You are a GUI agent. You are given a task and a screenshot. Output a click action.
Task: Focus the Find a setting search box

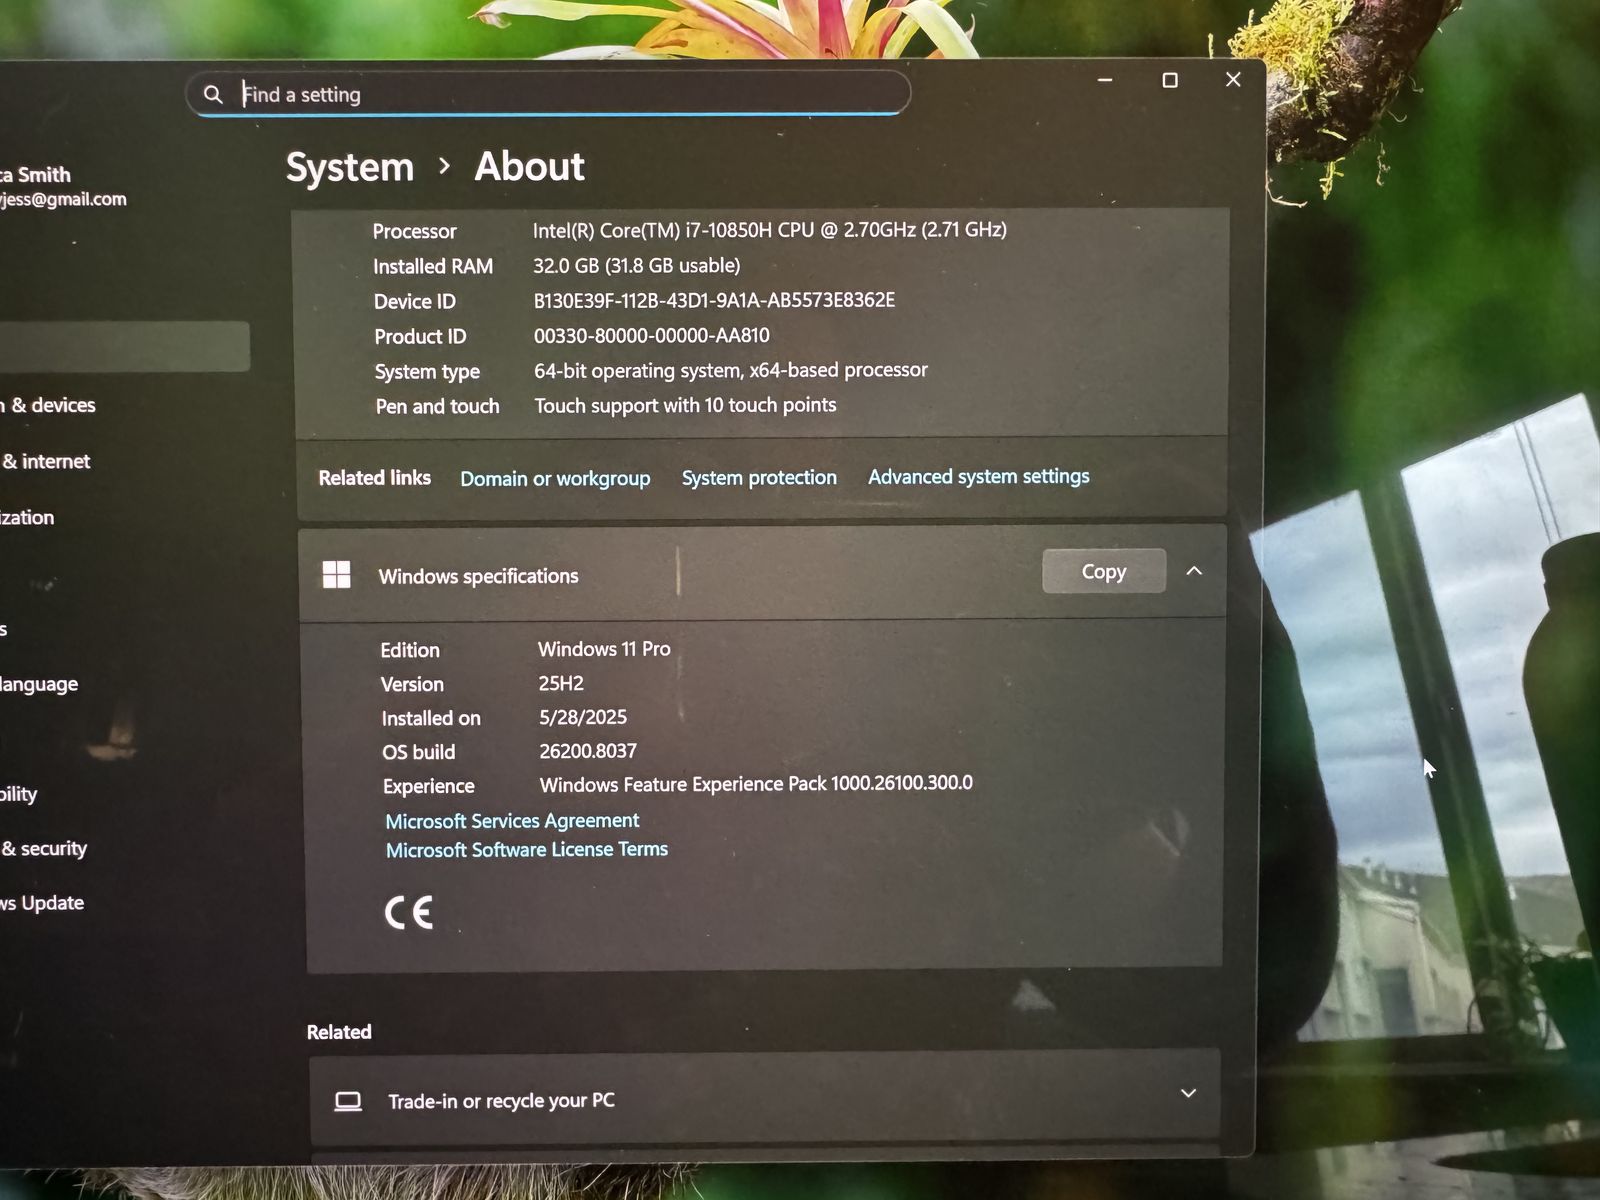pyautogui.click(x=560, y=94)
